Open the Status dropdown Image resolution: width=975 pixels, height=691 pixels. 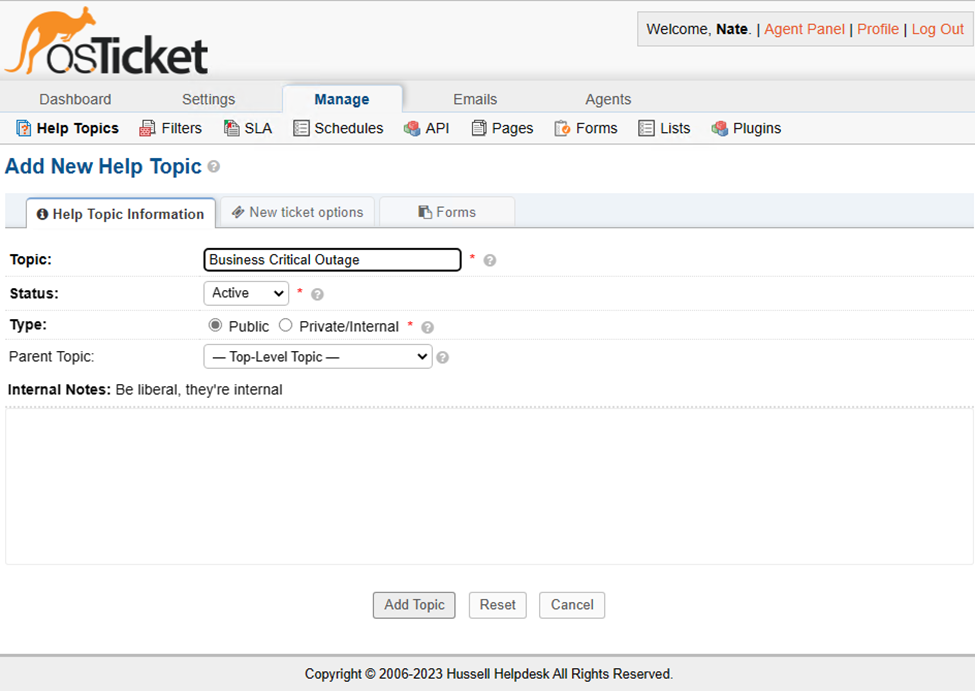(246, 293)
